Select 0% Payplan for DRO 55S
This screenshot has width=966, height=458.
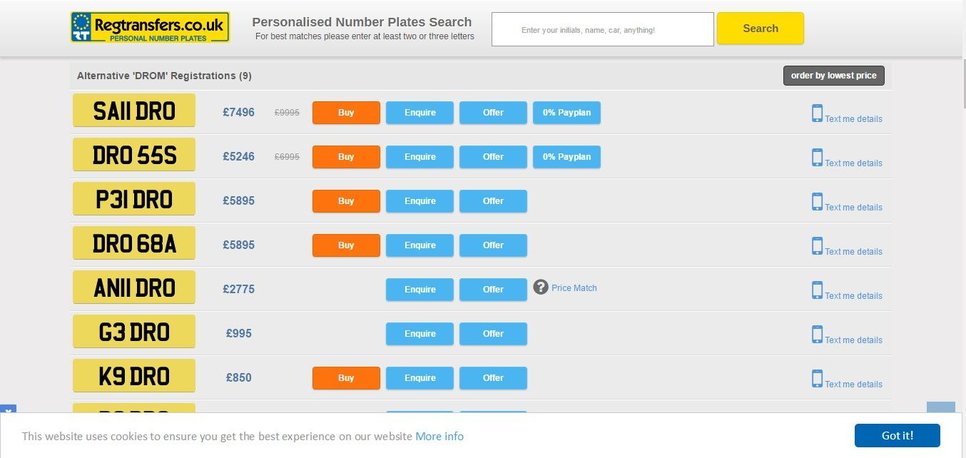tap(567, 157)
